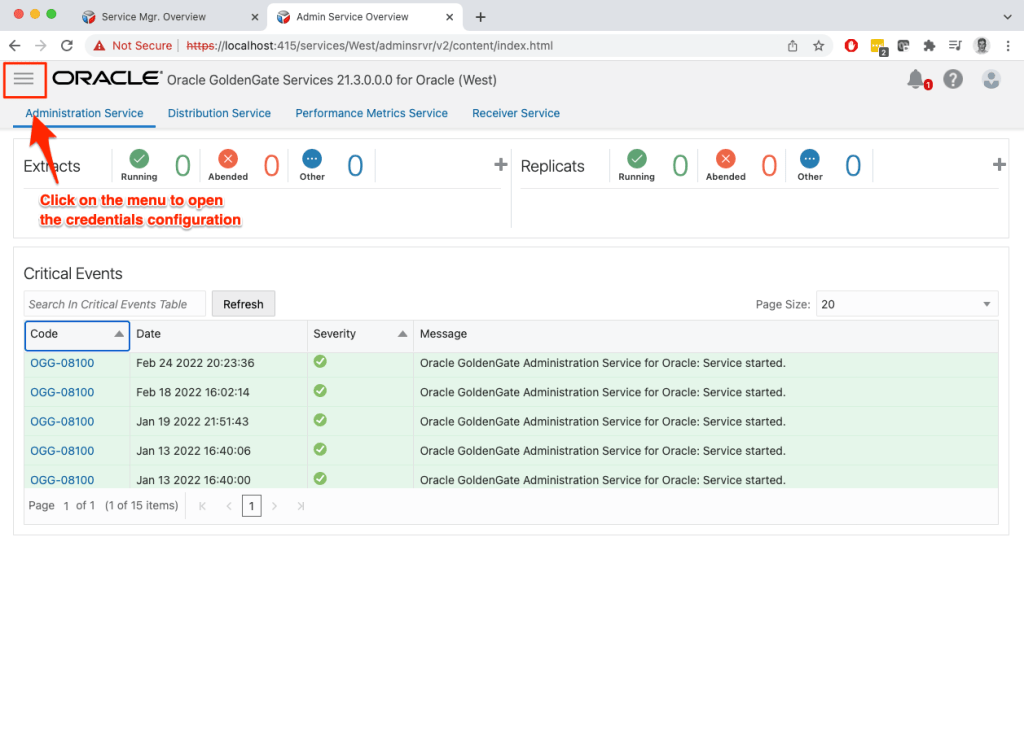
Task: Click the Replicats Running status icon
Action: pyautogui.click(x=636, y=159)
